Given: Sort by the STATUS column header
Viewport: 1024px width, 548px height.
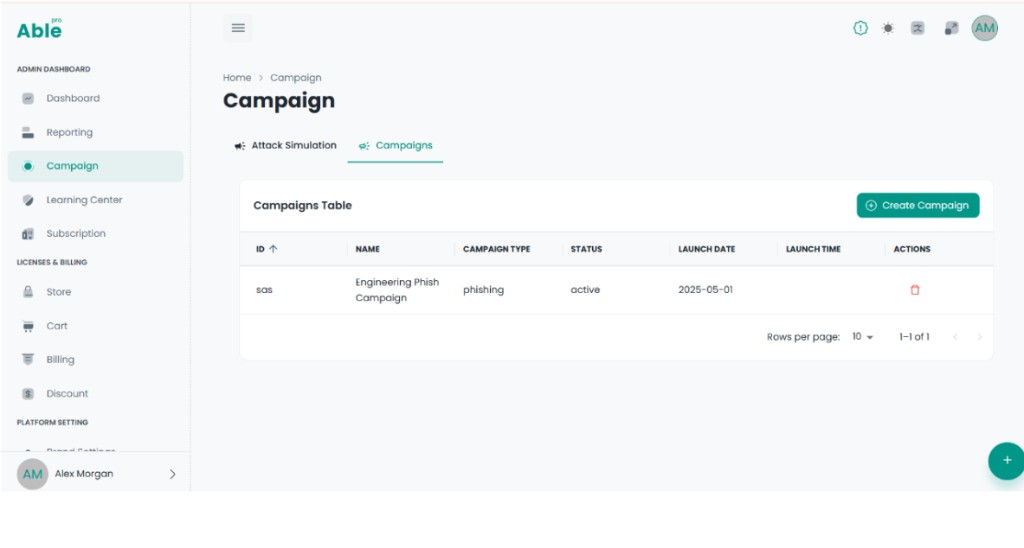Looking at the screenshot, I should coord(586,249).
